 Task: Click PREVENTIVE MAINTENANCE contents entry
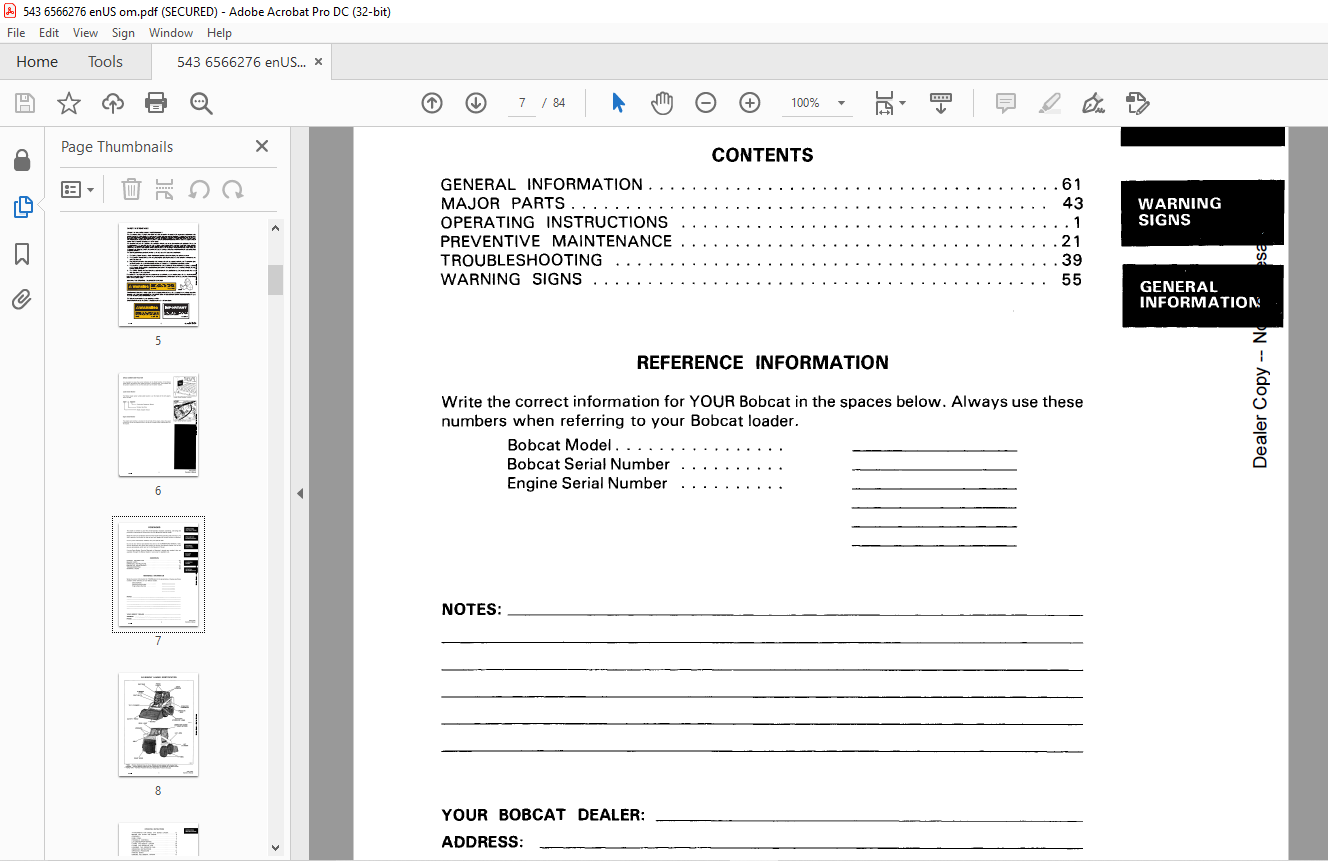point(761,241)
